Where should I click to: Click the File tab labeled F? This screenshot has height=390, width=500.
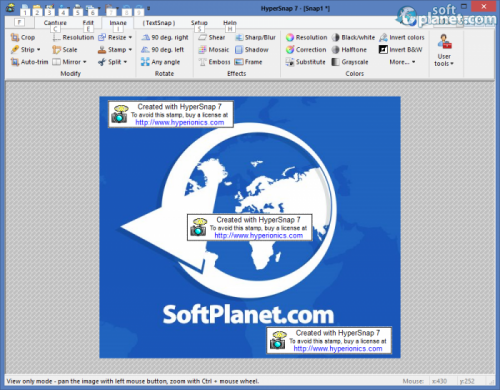(x=19, y=22)
